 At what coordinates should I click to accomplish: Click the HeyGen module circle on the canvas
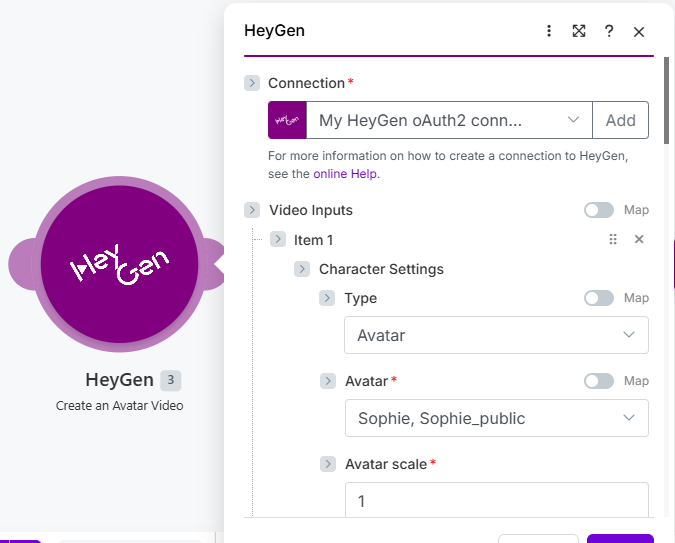(119, 264)
